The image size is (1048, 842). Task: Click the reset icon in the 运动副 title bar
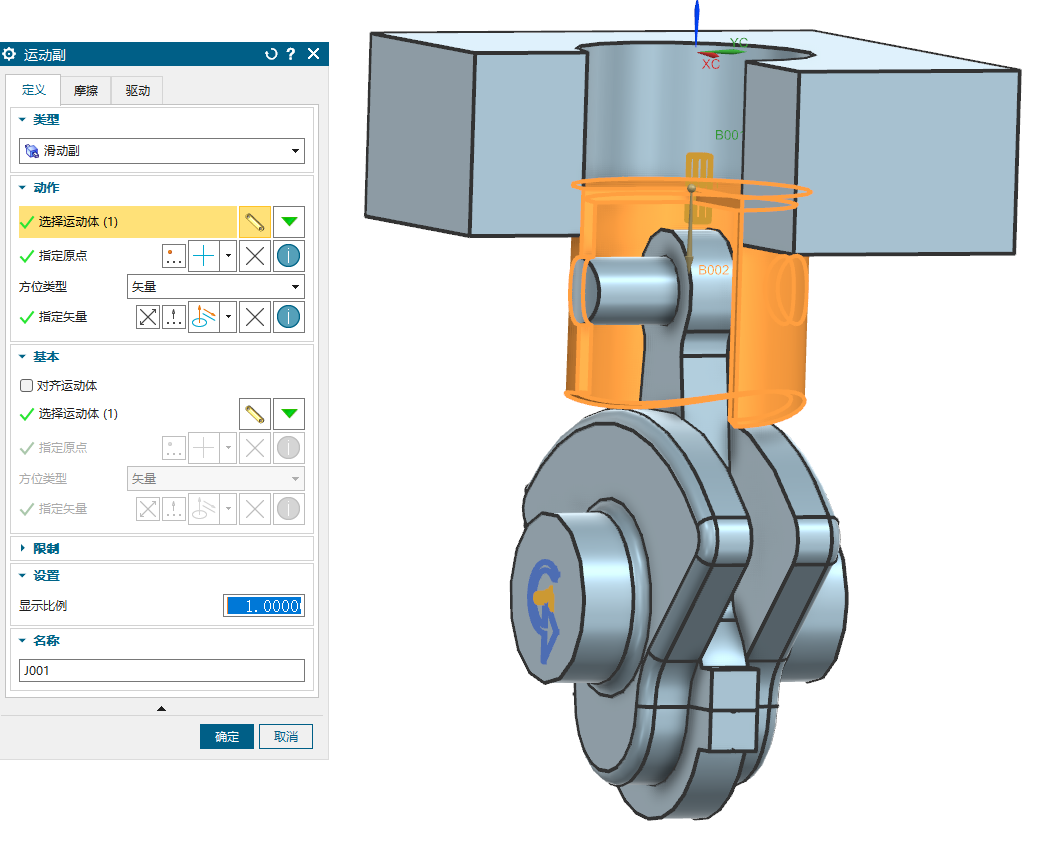(271, 54)
